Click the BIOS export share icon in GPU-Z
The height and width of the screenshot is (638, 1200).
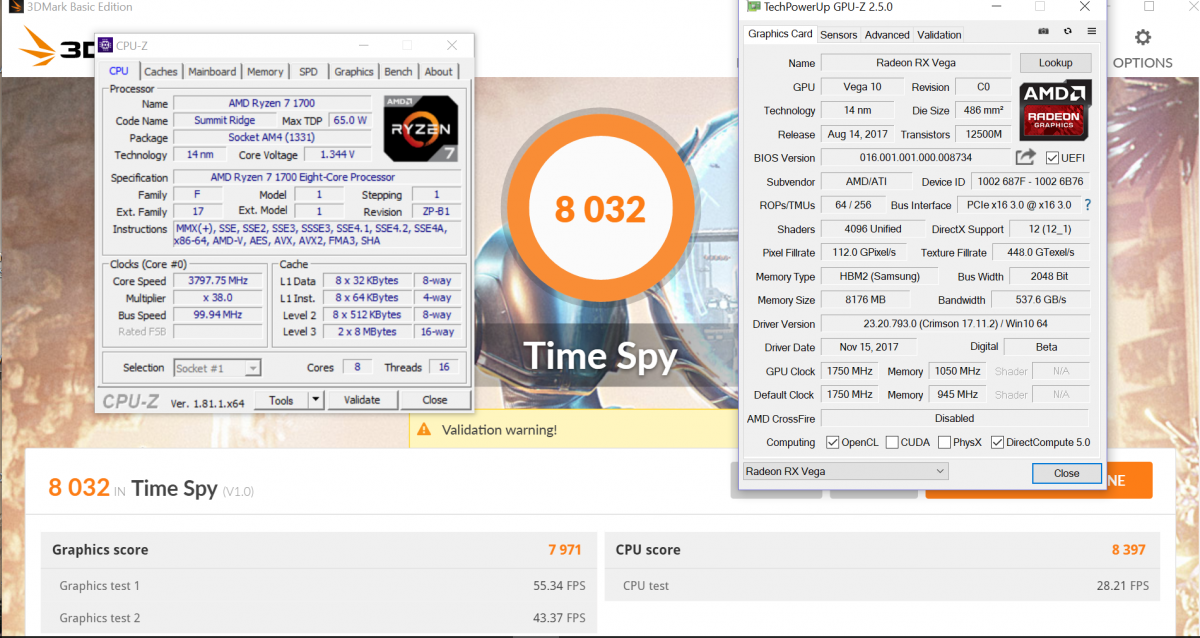tap(1026, 157)
